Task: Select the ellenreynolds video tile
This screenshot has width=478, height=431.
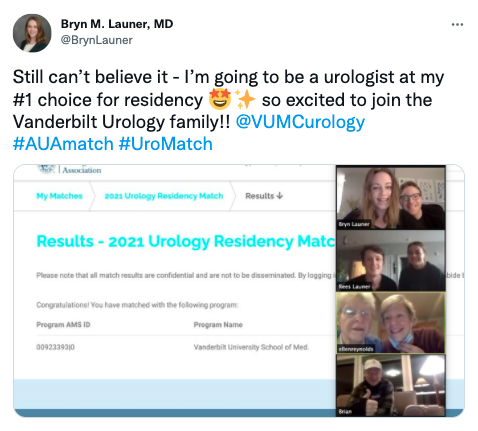Action: click(391, 323)
